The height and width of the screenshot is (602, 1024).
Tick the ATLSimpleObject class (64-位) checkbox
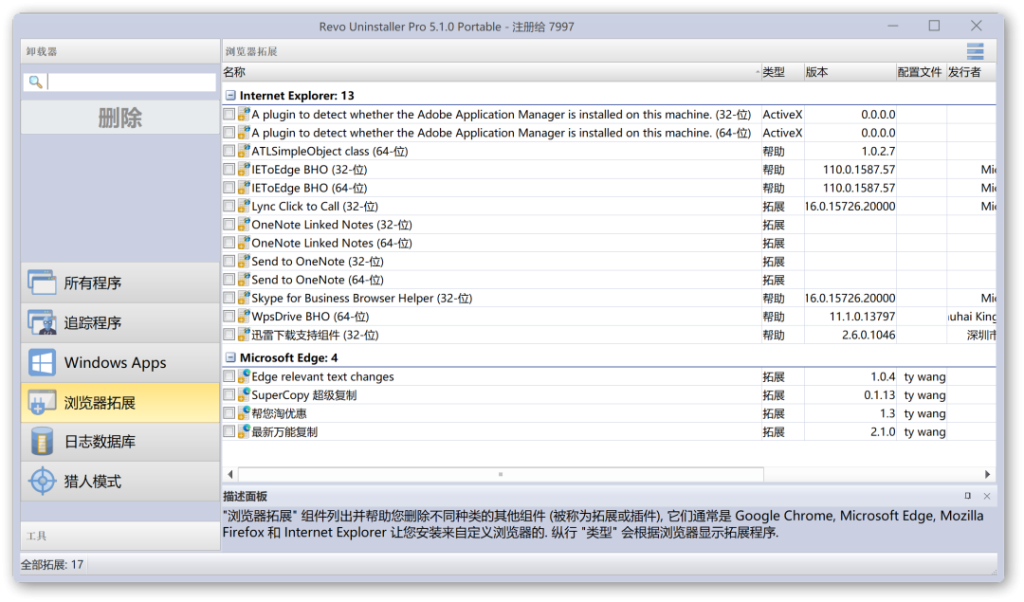coord(229,151)
